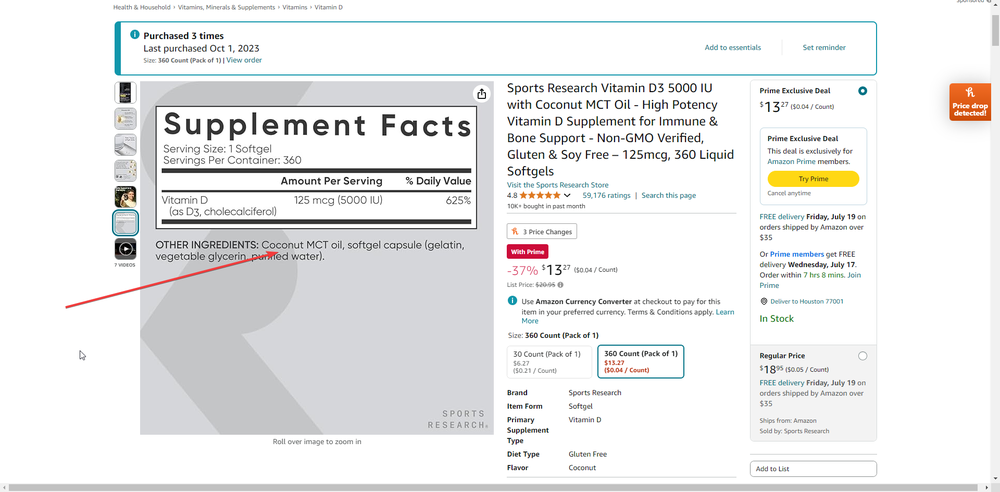Screen dimensions: 1000x492
Task: Go to Health & Household breadcrumb
Action: point(142,8)
